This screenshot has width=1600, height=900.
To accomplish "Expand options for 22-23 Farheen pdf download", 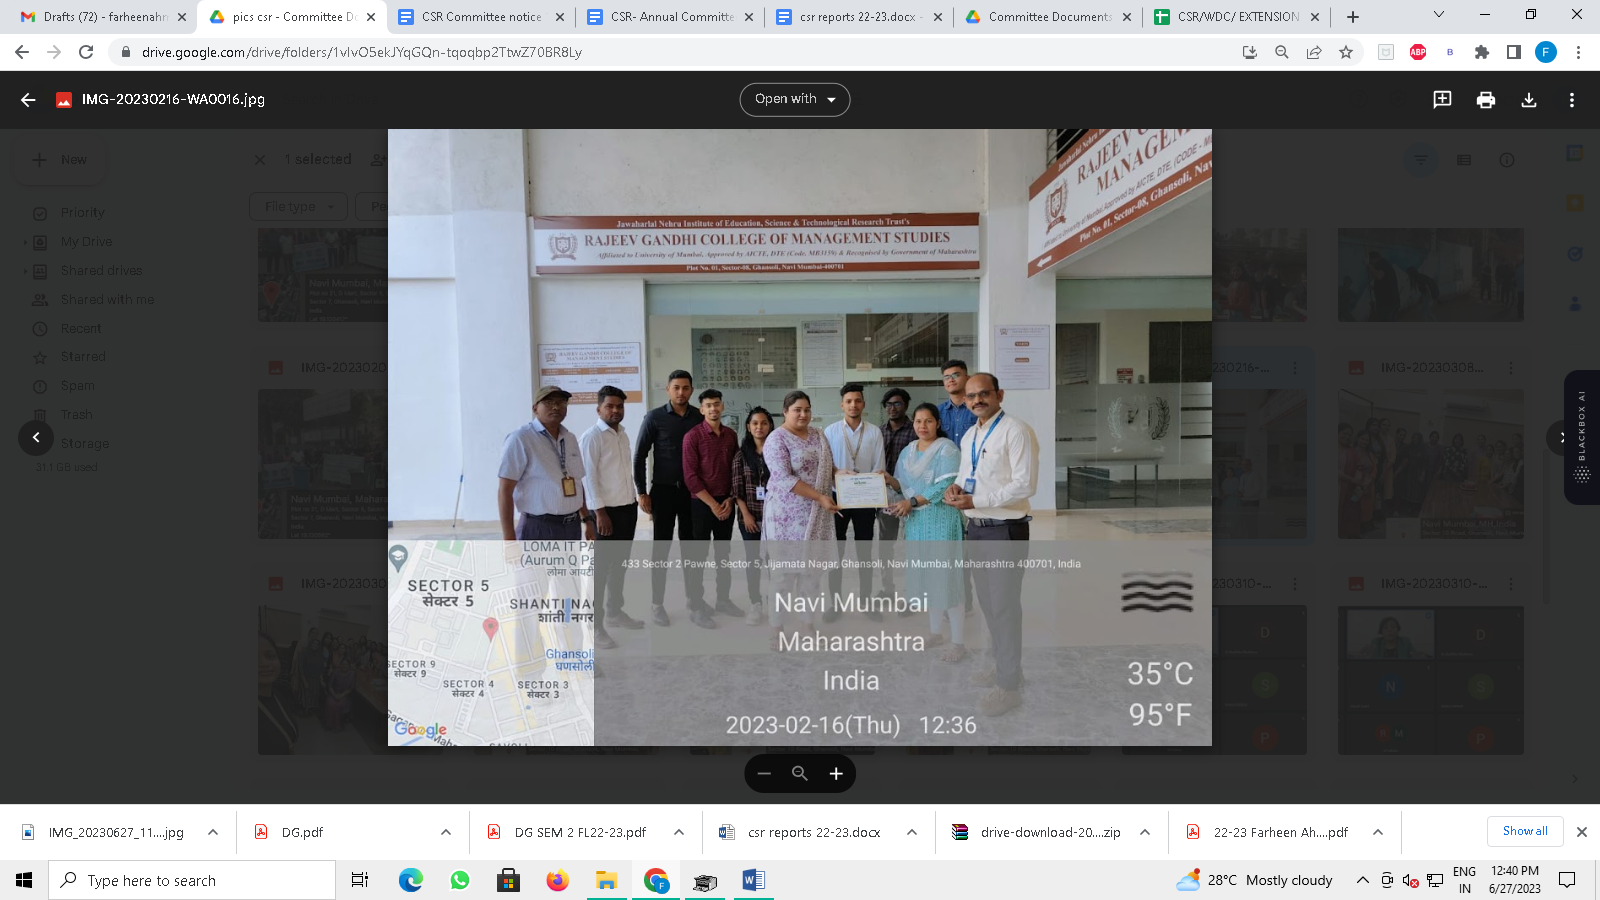I will 1378,832.
